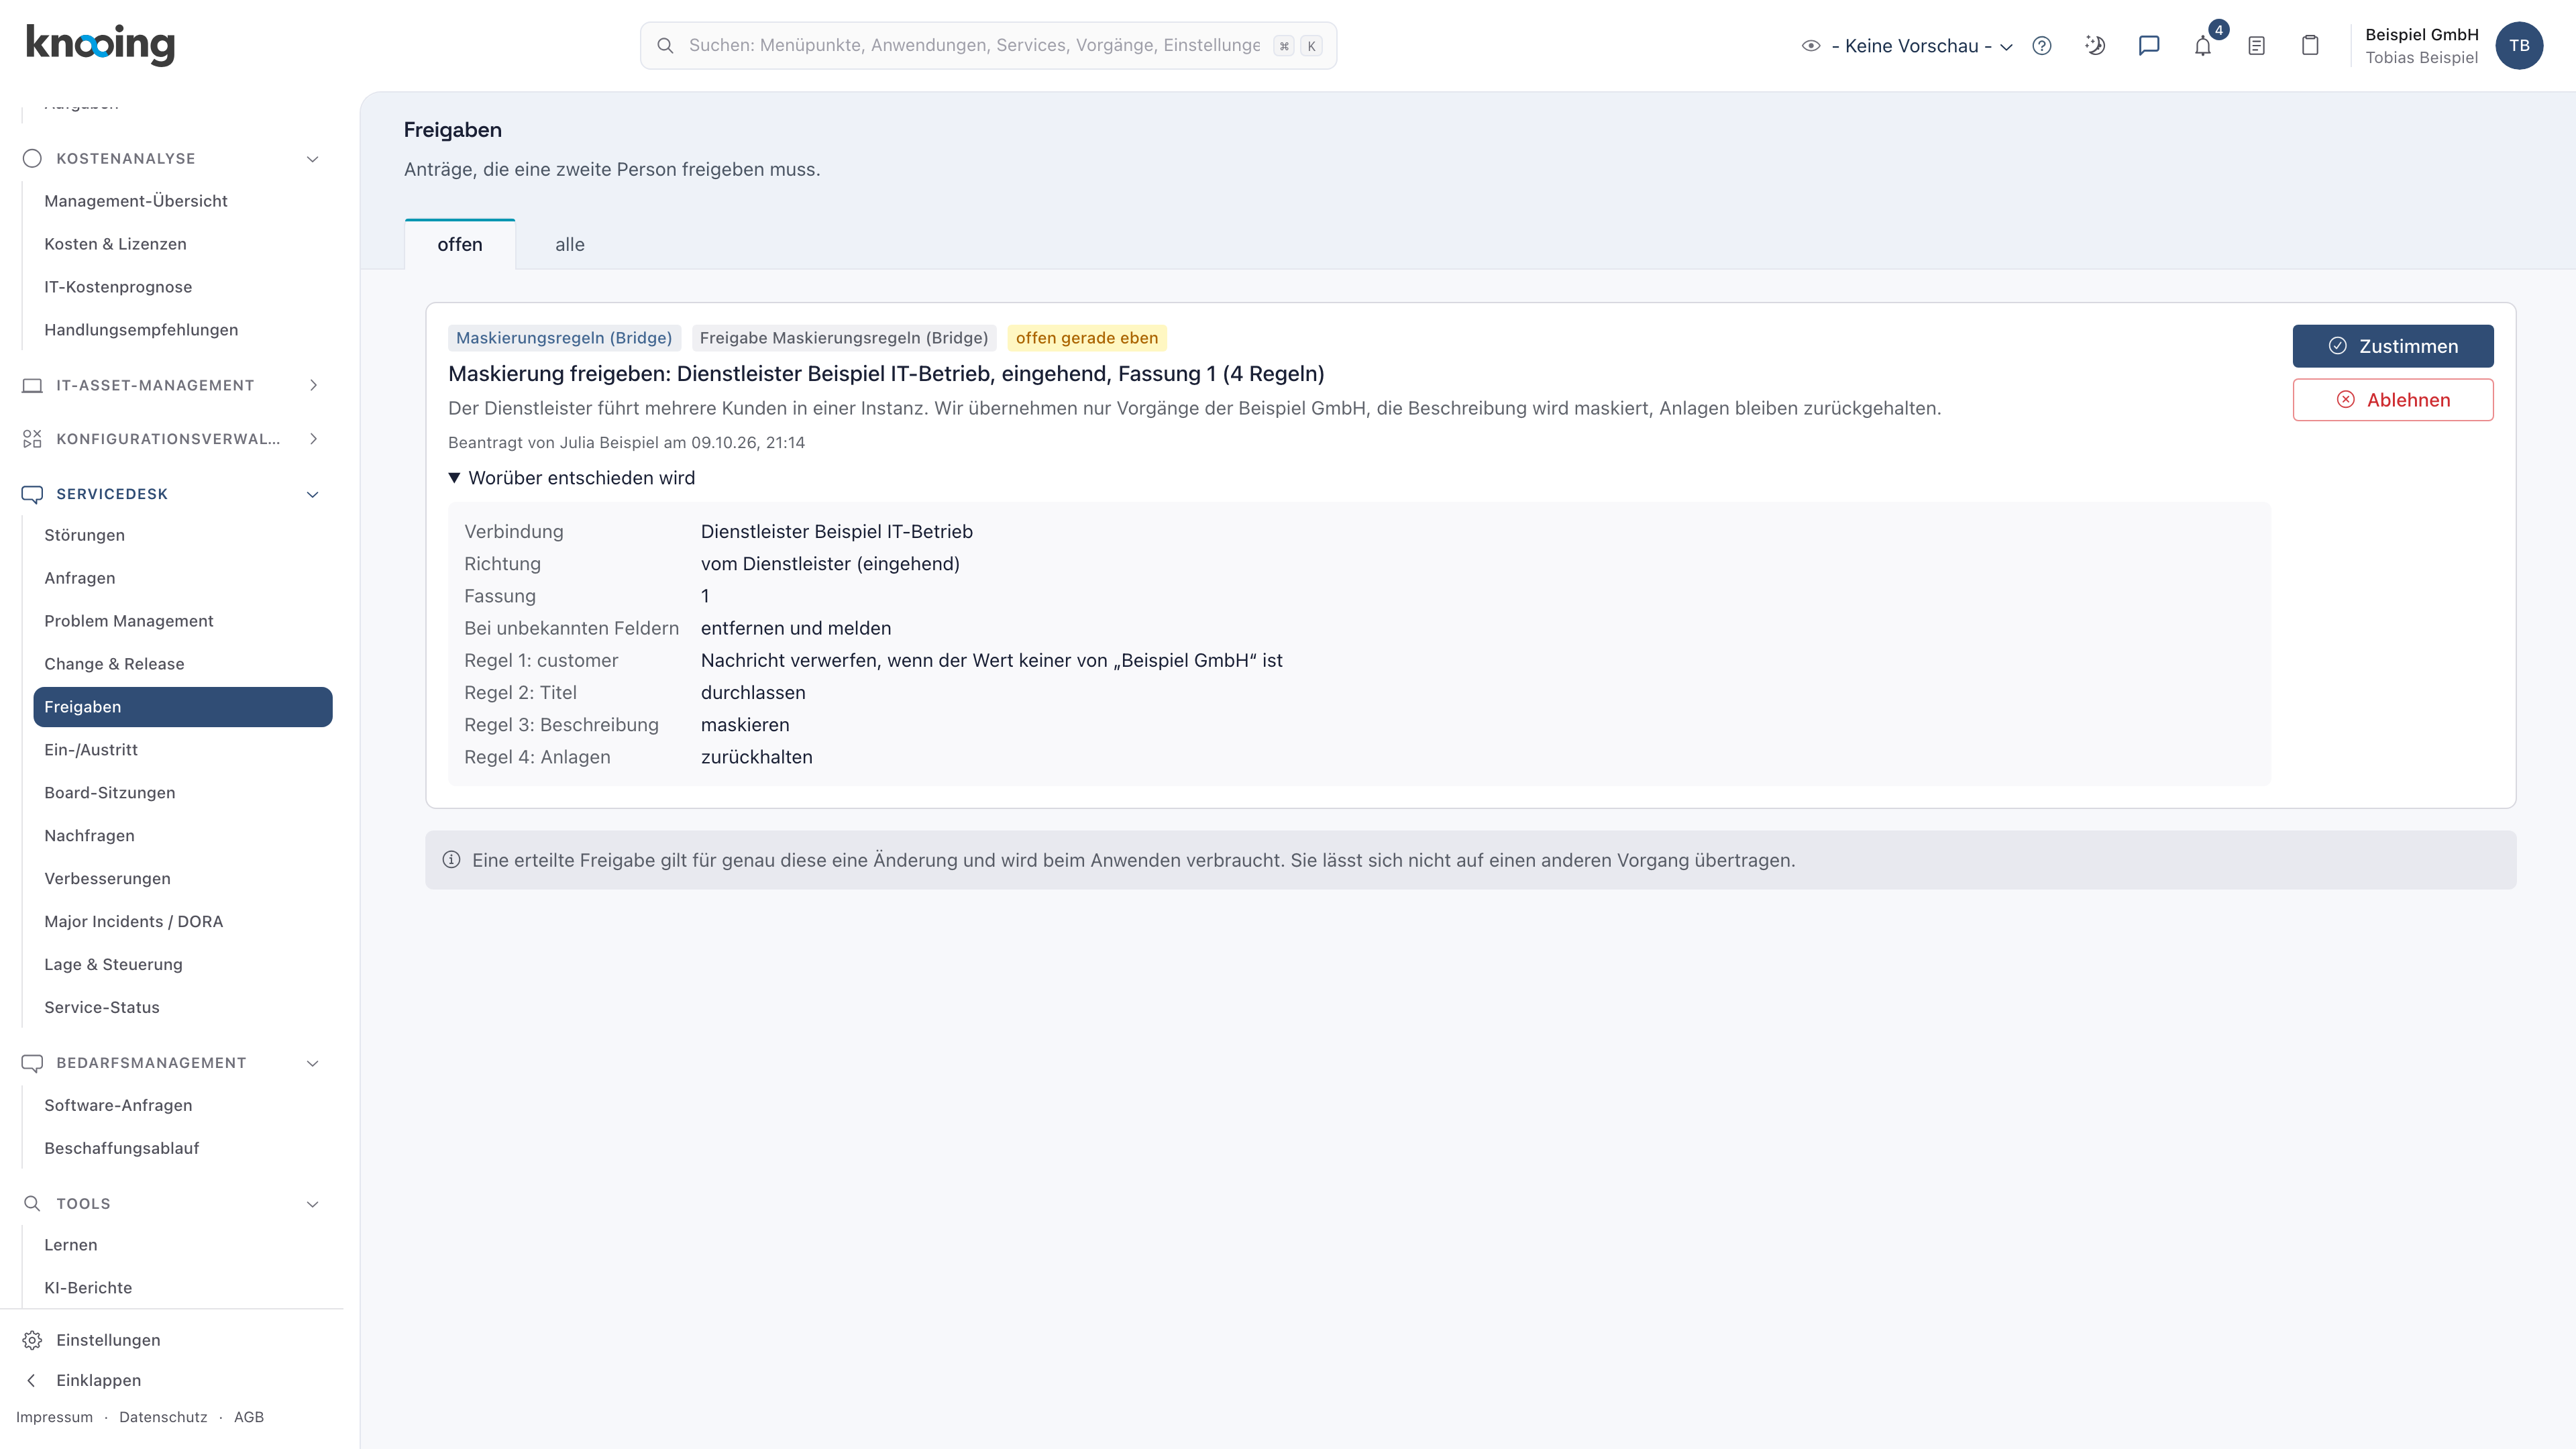The image size is (2576, 1449).
Task: Open the AGB footer link
Action: point(249,1417)
